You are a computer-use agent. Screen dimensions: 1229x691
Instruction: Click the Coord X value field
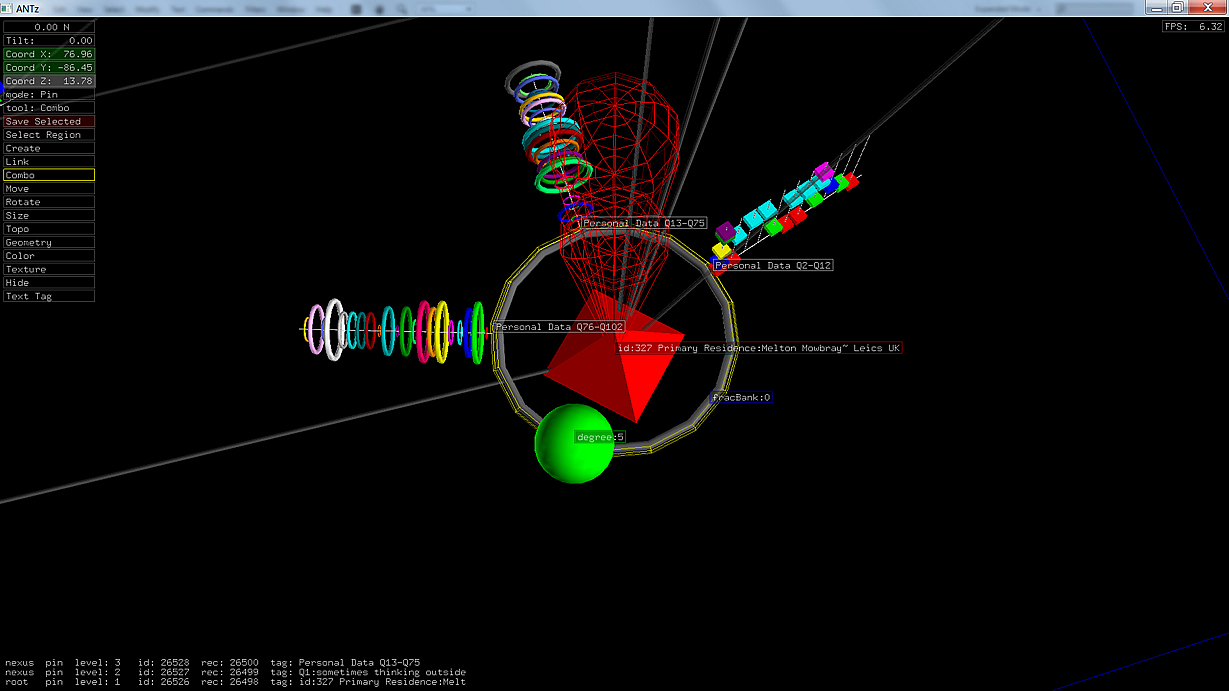(x=49, y=54)
